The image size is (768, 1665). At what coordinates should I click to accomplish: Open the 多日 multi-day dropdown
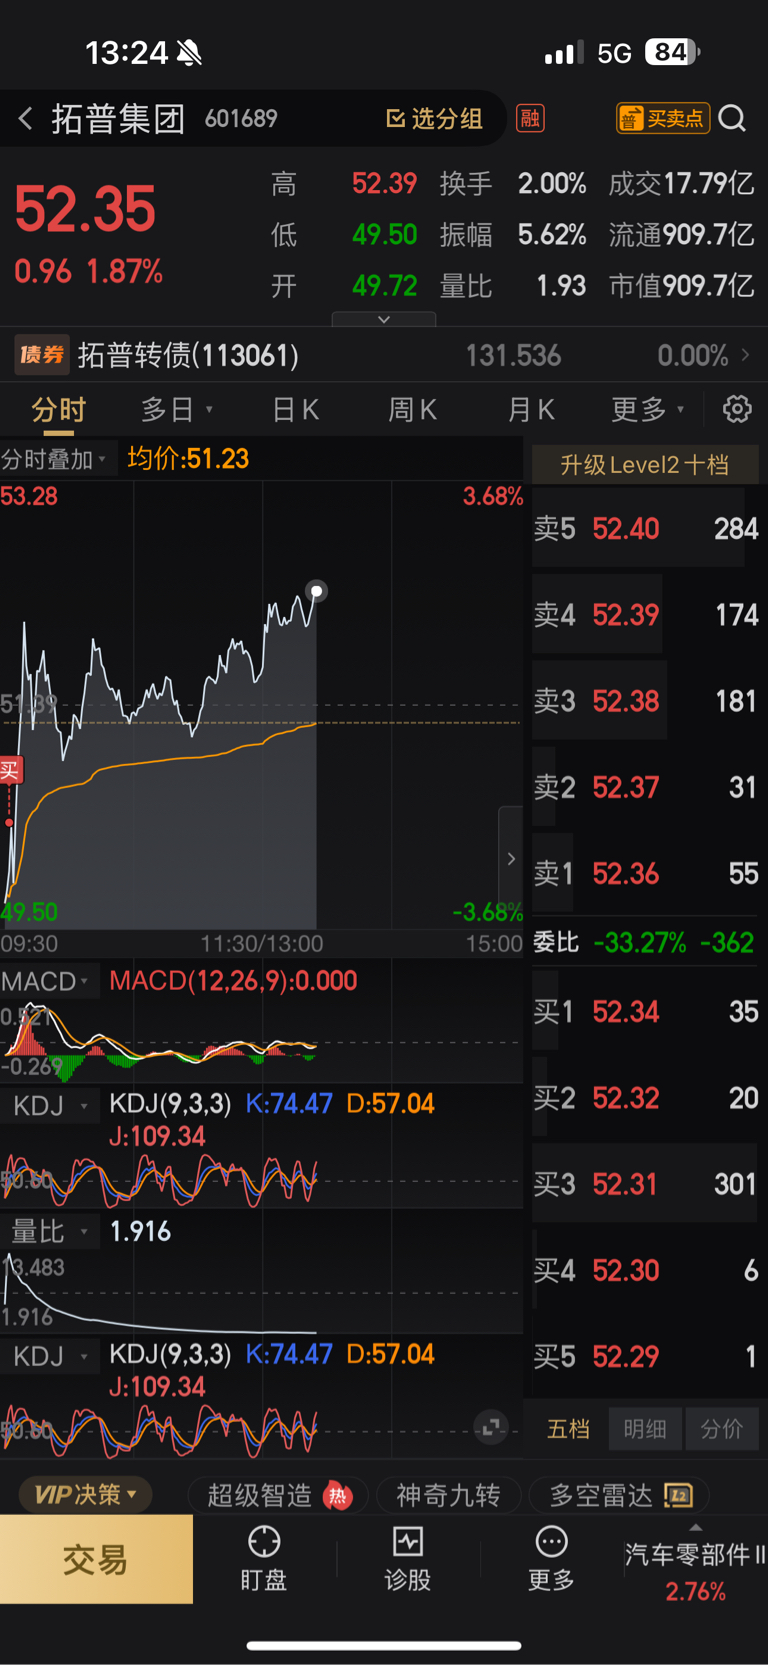[x=177, y=410]
